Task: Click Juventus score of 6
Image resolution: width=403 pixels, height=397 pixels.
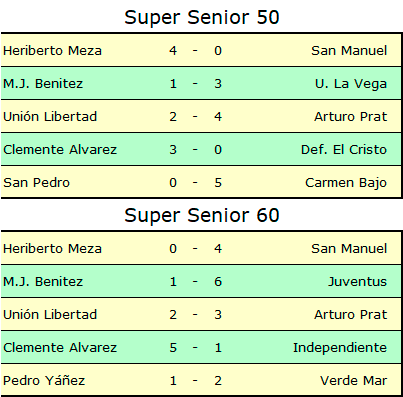Action: [218, 282]
